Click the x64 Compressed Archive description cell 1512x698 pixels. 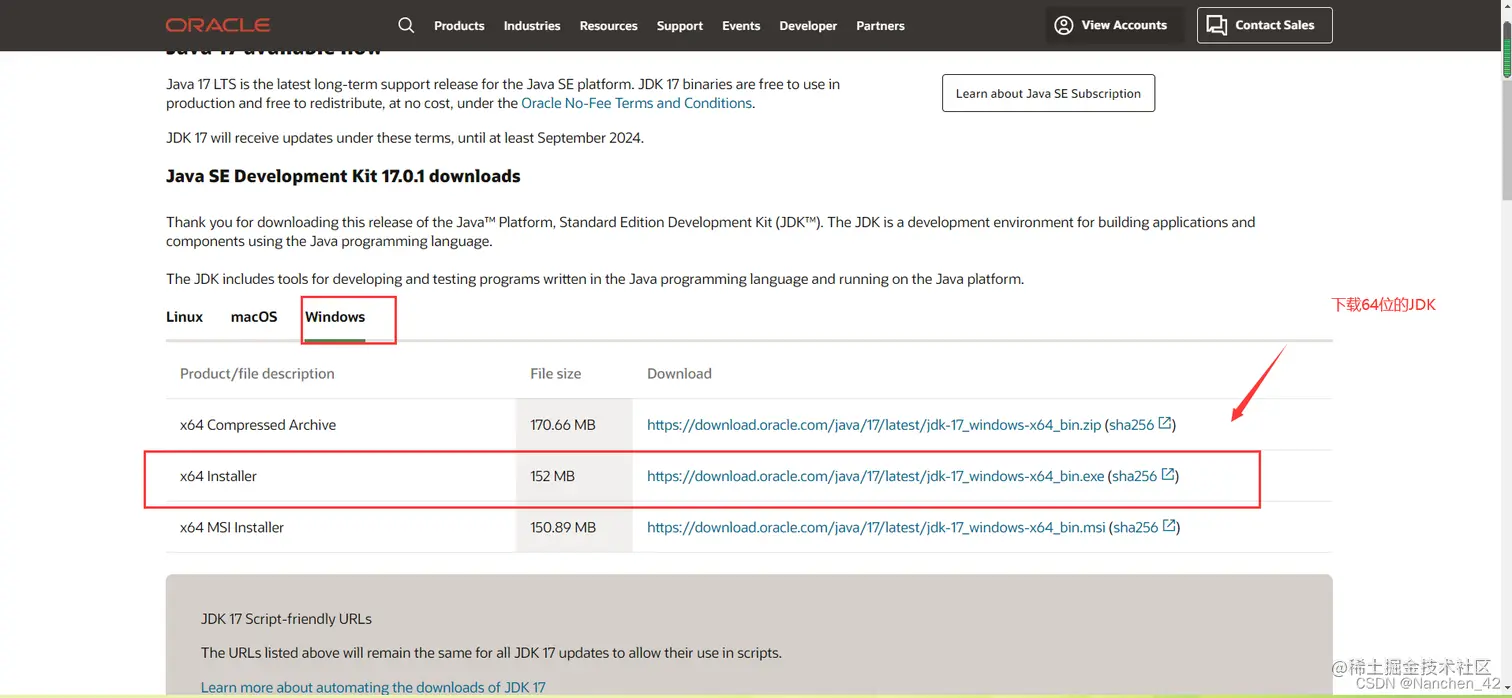pyautogui.click(x=258, y=425)
